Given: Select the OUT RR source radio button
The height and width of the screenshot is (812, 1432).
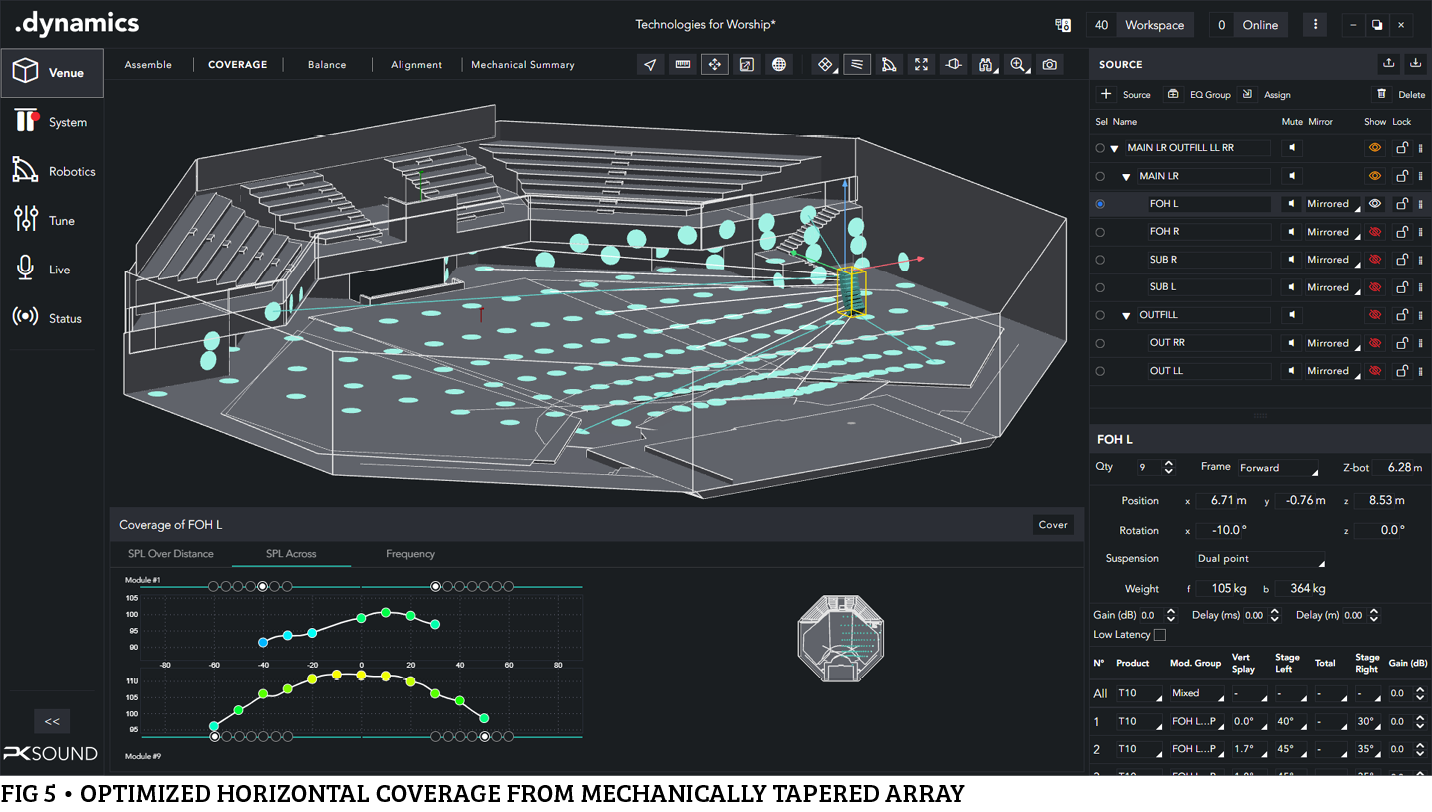Looking at the screenshot, I should point(1100,343).
